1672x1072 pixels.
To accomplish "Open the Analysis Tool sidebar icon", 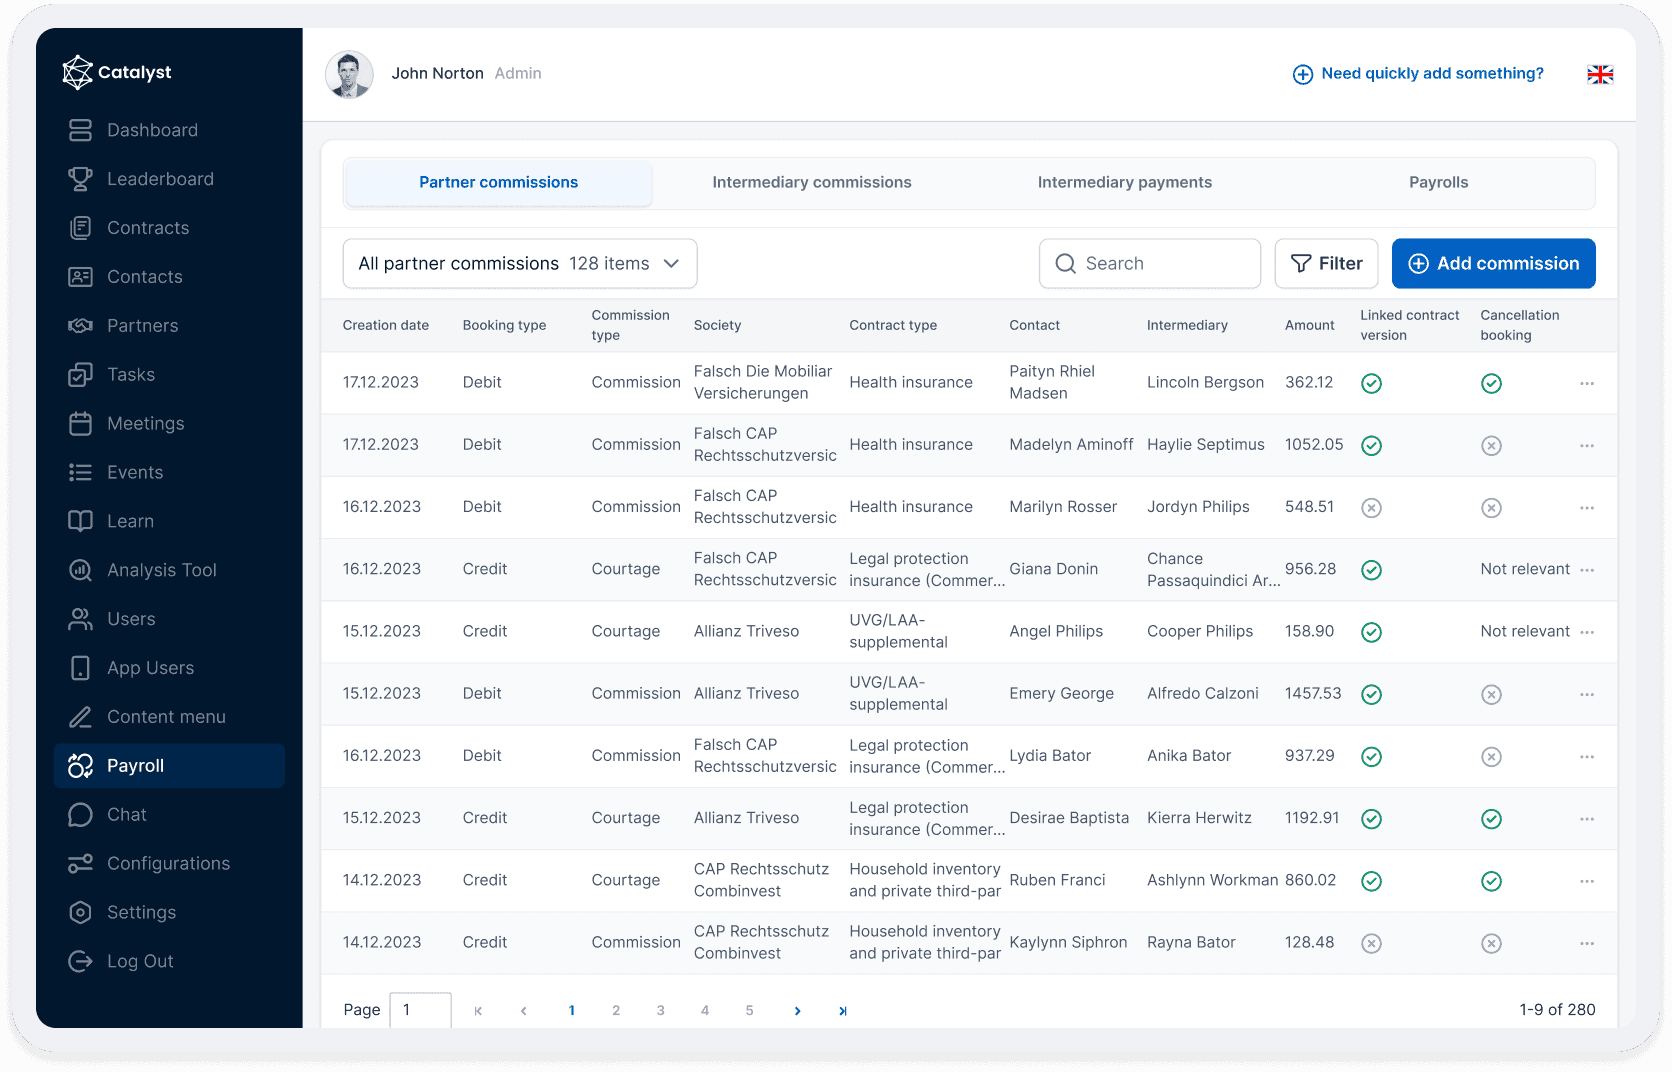I will (x=80, y=570).
